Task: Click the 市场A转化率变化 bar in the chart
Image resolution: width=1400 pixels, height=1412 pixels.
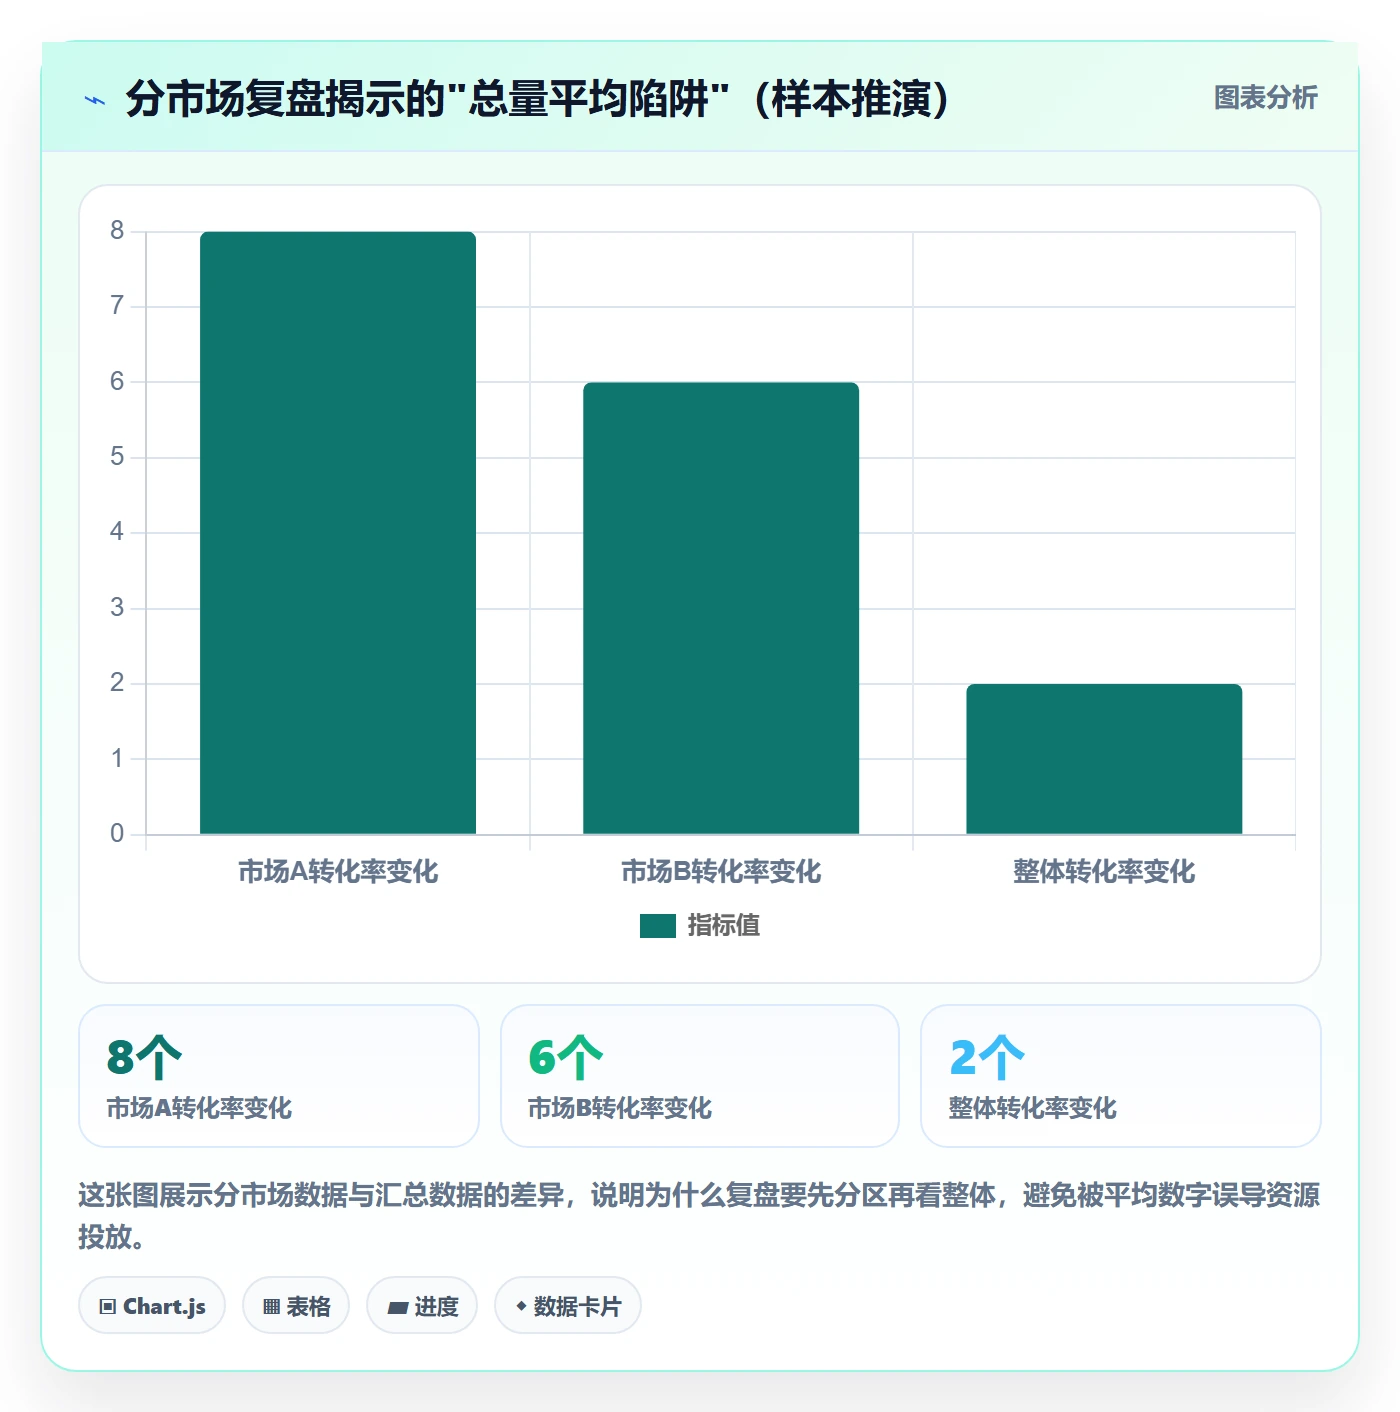Action: 338,533
